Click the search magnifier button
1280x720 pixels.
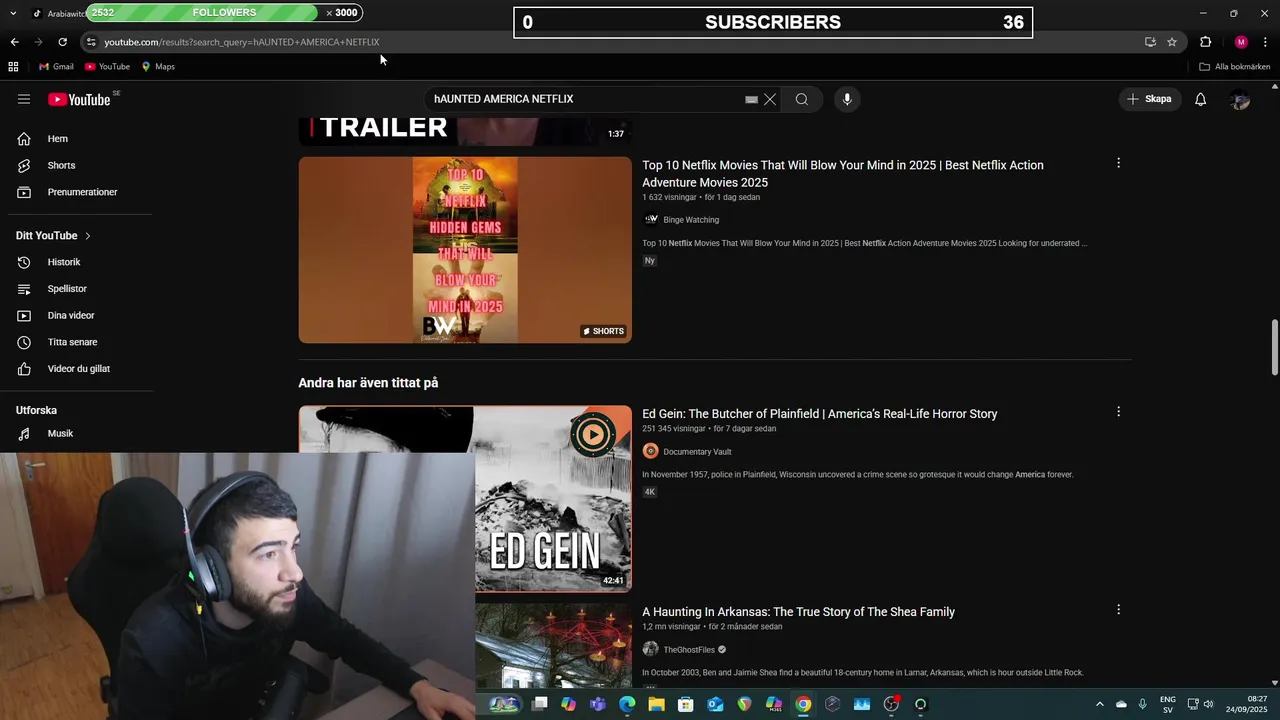tap(802, 99)
